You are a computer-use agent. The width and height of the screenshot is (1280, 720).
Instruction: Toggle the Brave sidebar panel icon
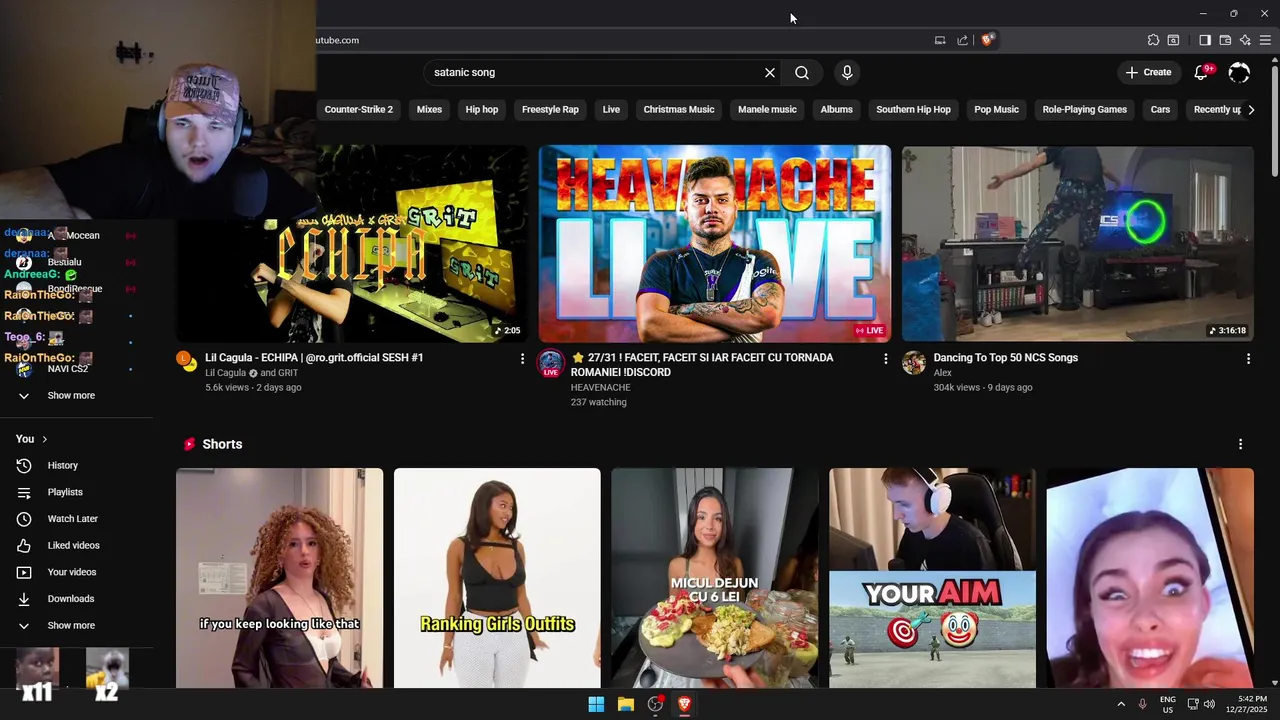coord(1205,40)
